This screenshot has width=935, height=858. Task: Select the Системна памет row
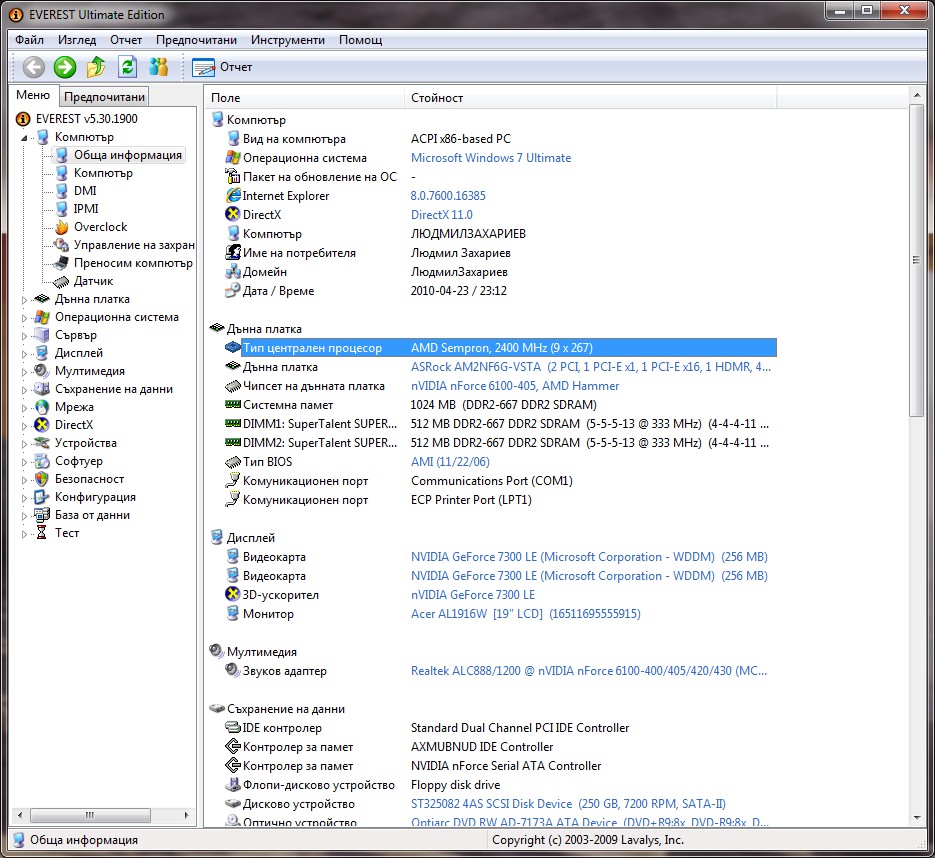coord(500,405)
